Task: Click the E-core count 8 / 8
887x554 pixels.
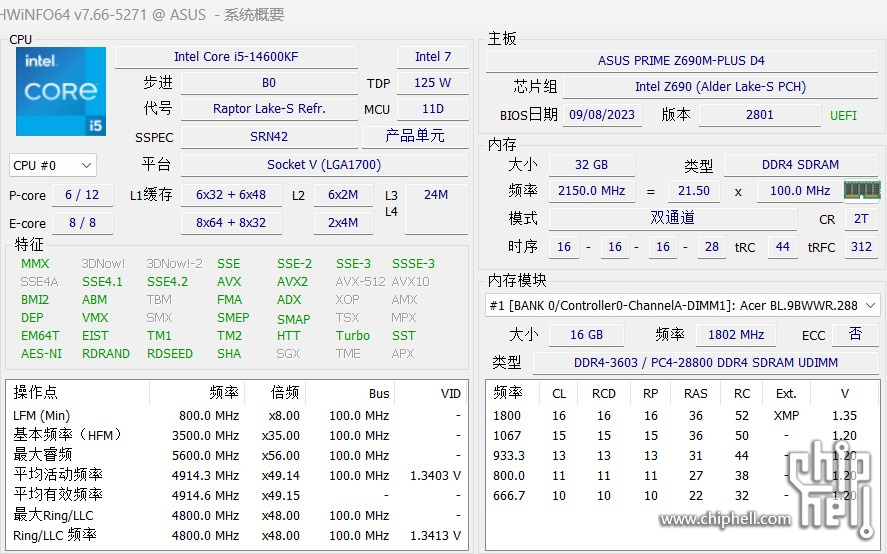Action: pyautogui.click(x=82, y=223)
